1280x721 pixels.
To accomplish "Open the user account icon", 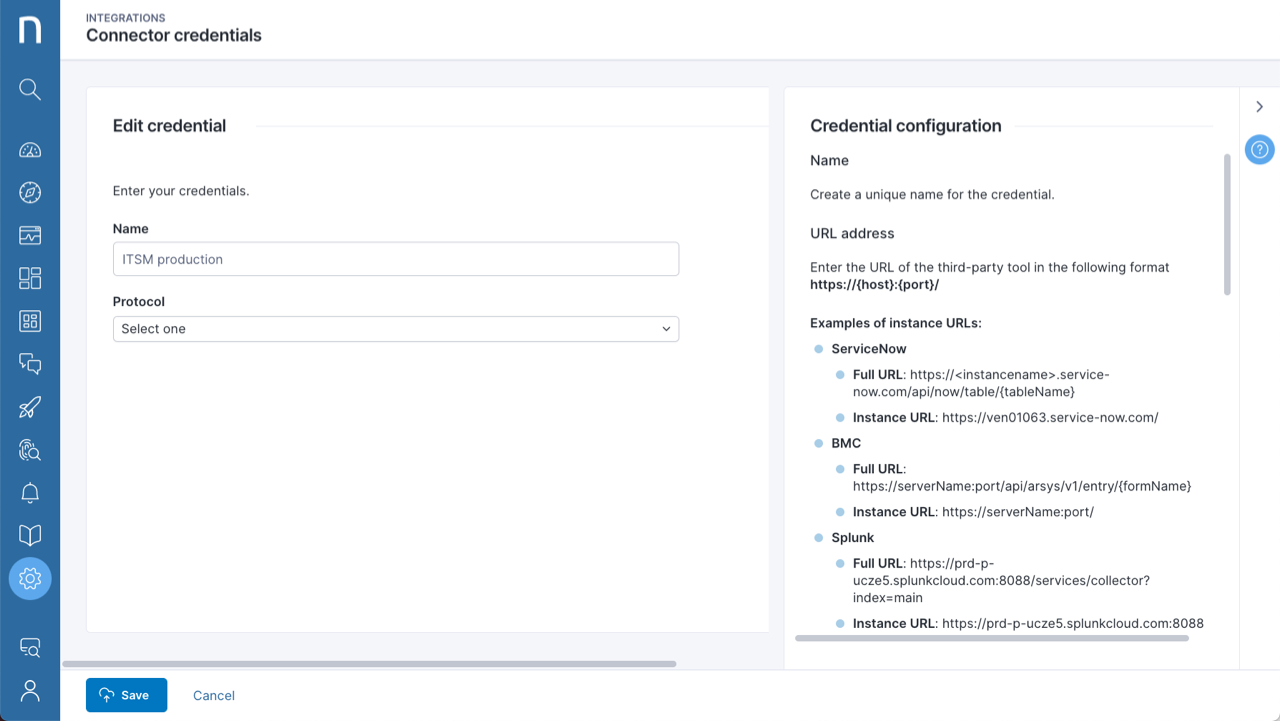I will pyautogui.click(x=30, y=691).
